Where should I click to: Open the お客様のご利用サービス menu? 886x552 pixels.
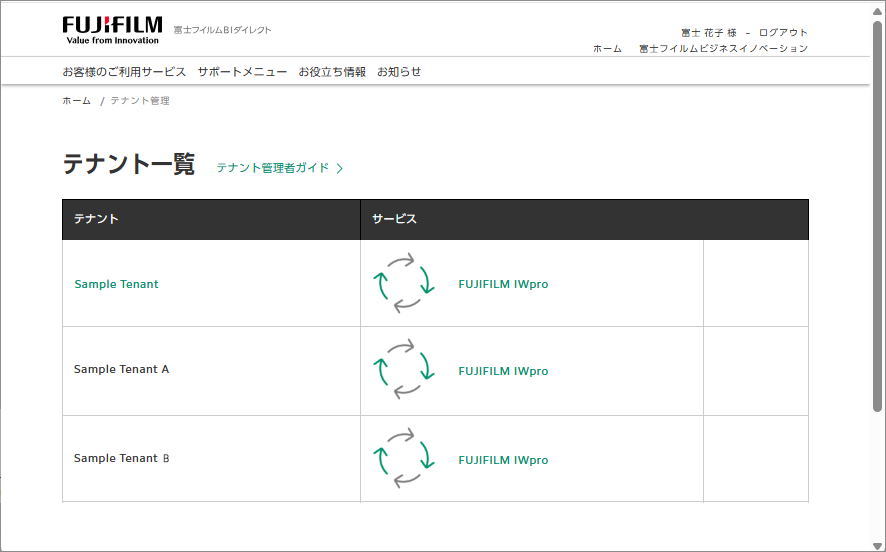click(x=124, y=72)
